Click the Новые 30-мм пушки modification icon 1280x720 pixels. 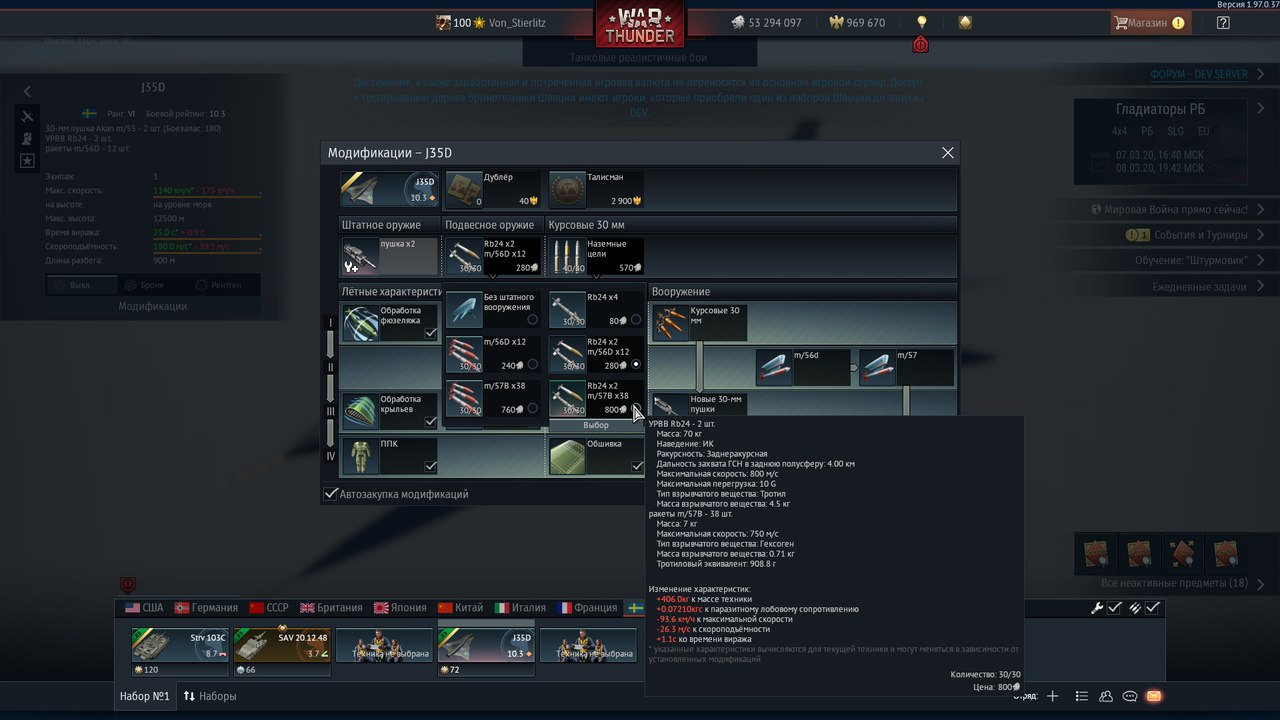670,405
